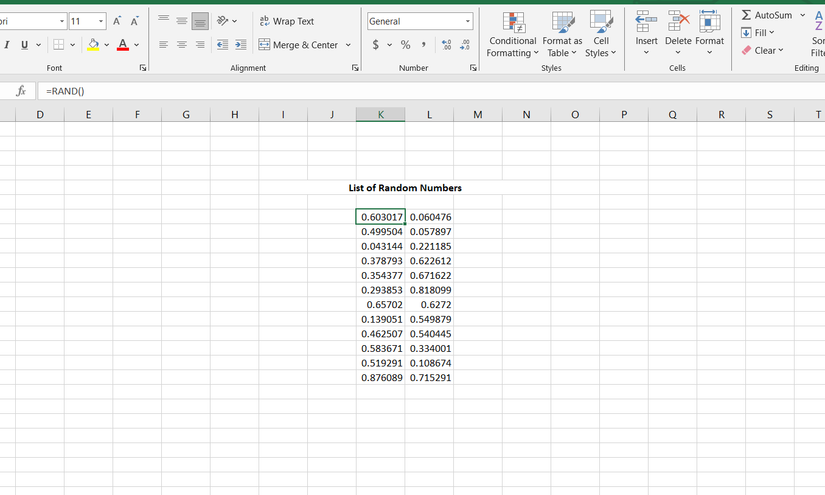
Task: Click the Increase Font Size icon
Action: [x=117, y=21]
